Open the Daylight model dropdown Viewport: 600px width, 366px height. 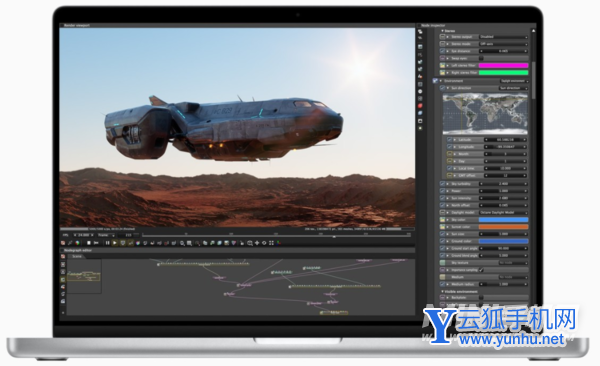(504, 212)
